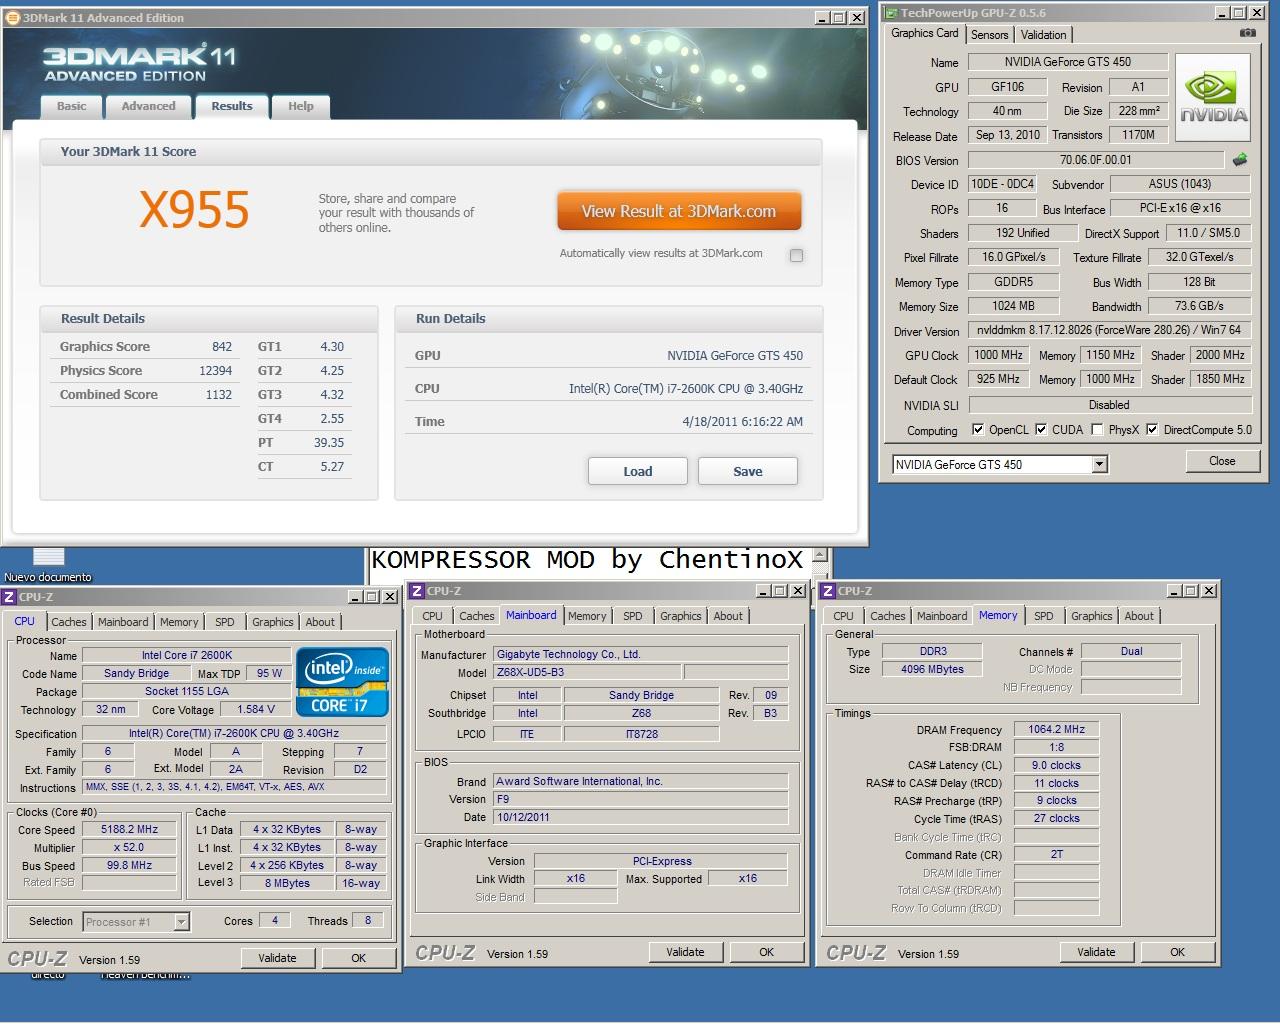
Task: Toggle the PhysX checkbox in GPU-Z
Action: [1097, 430]
